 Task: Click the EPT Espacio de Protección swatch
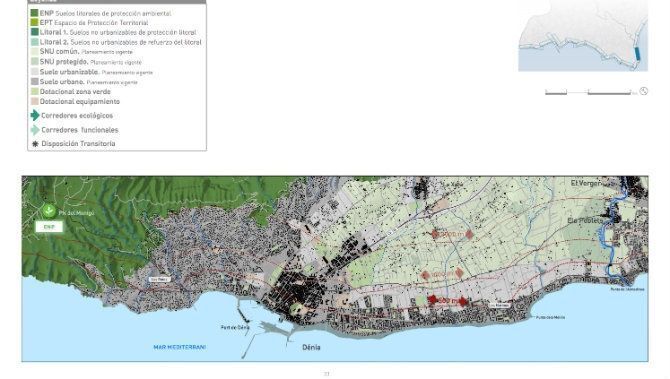[x=35, y=22]
